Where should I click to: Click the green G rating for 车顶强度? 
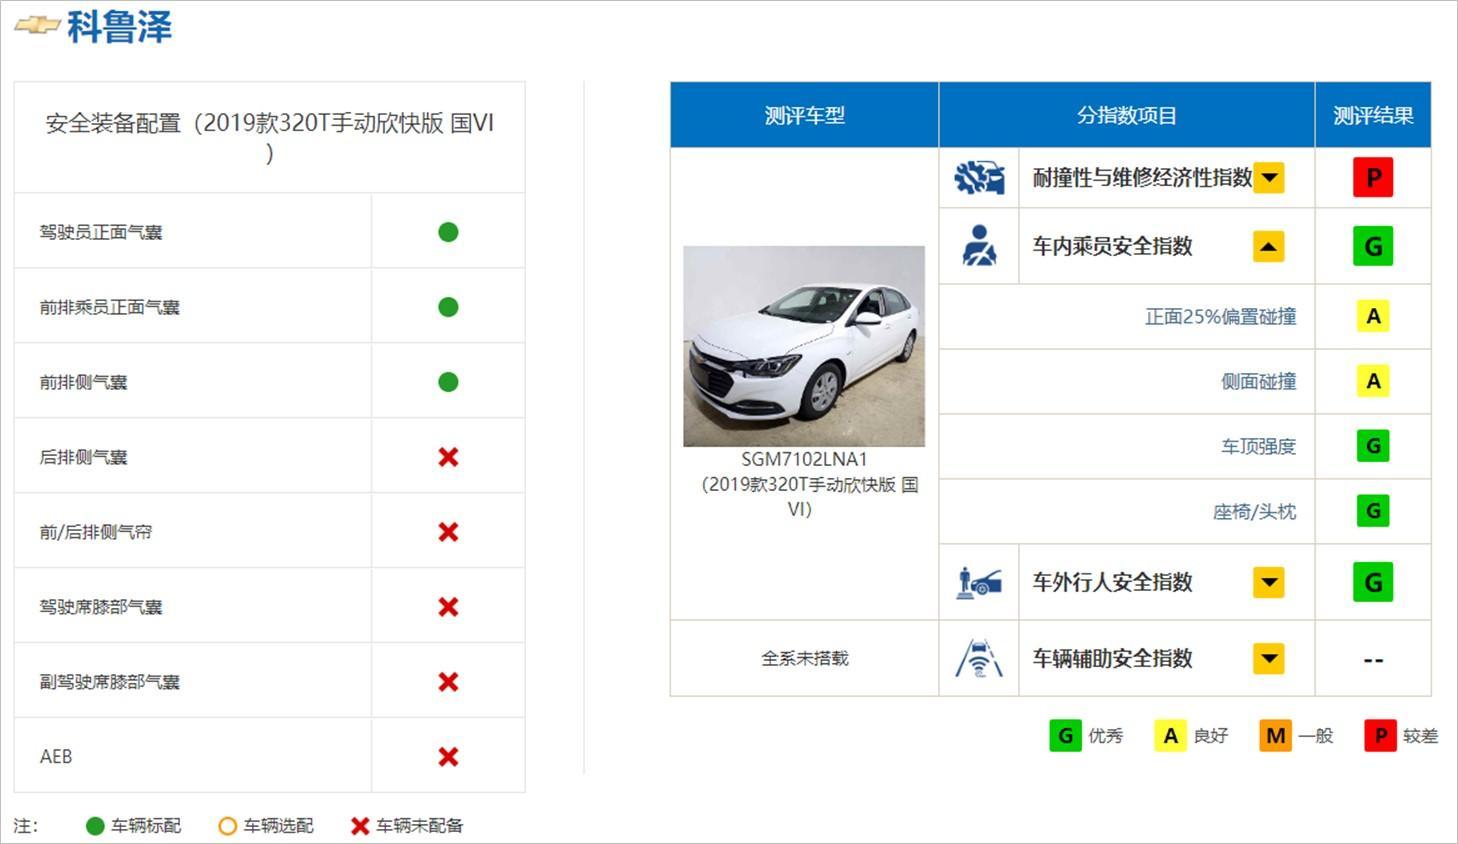coord(1373,446)
